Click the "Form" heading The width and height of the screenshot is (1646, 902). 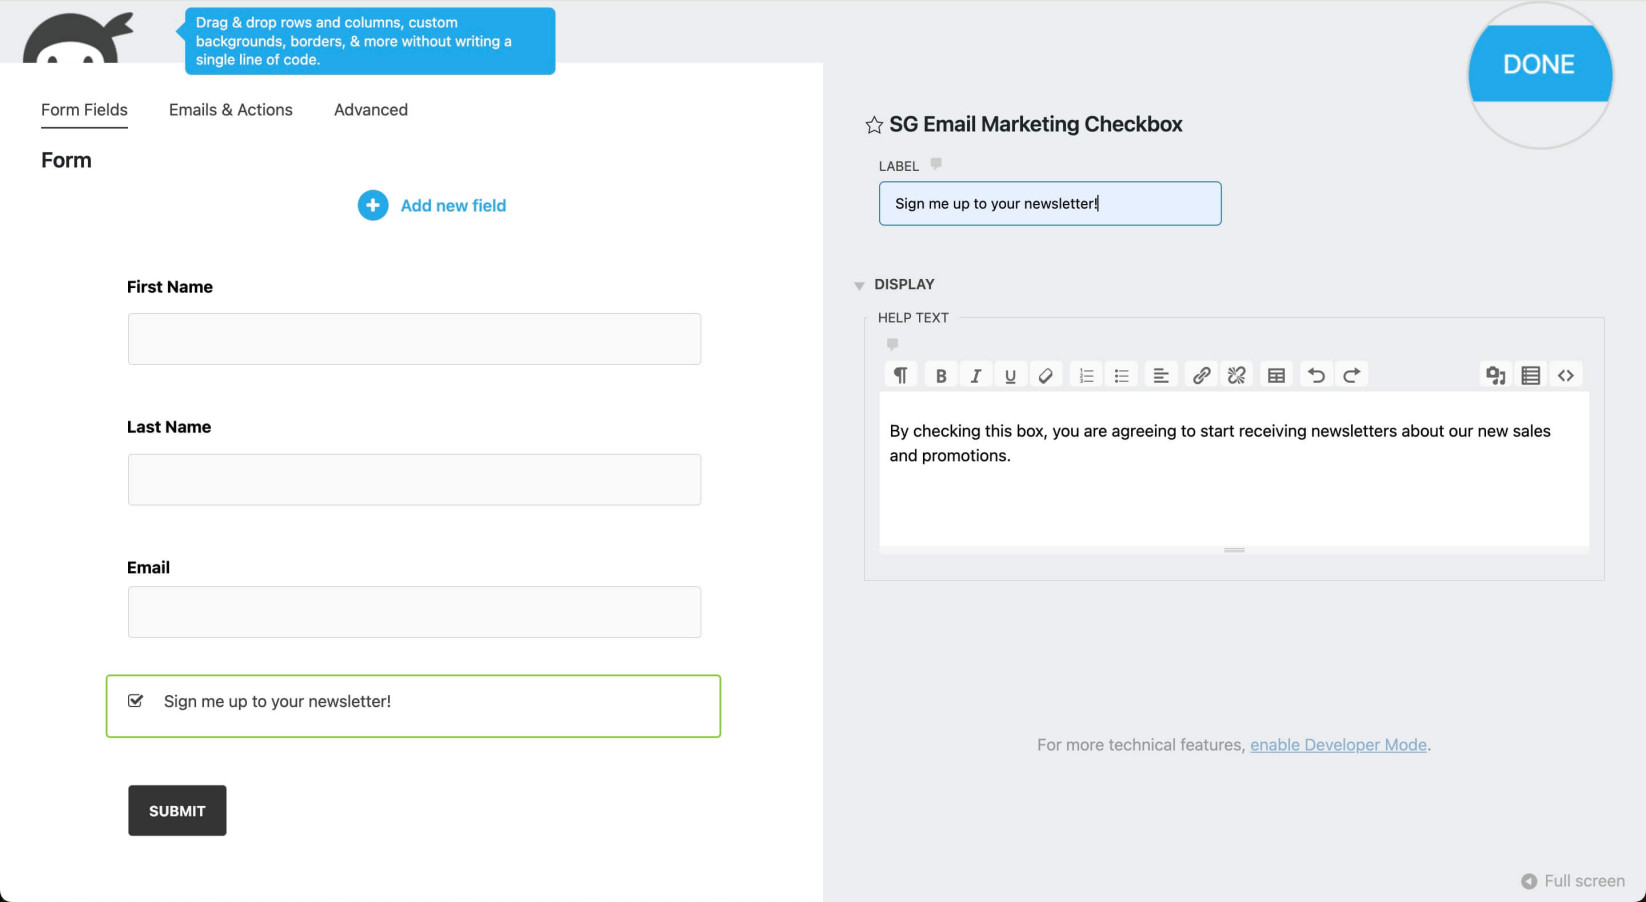coord(66,160)
